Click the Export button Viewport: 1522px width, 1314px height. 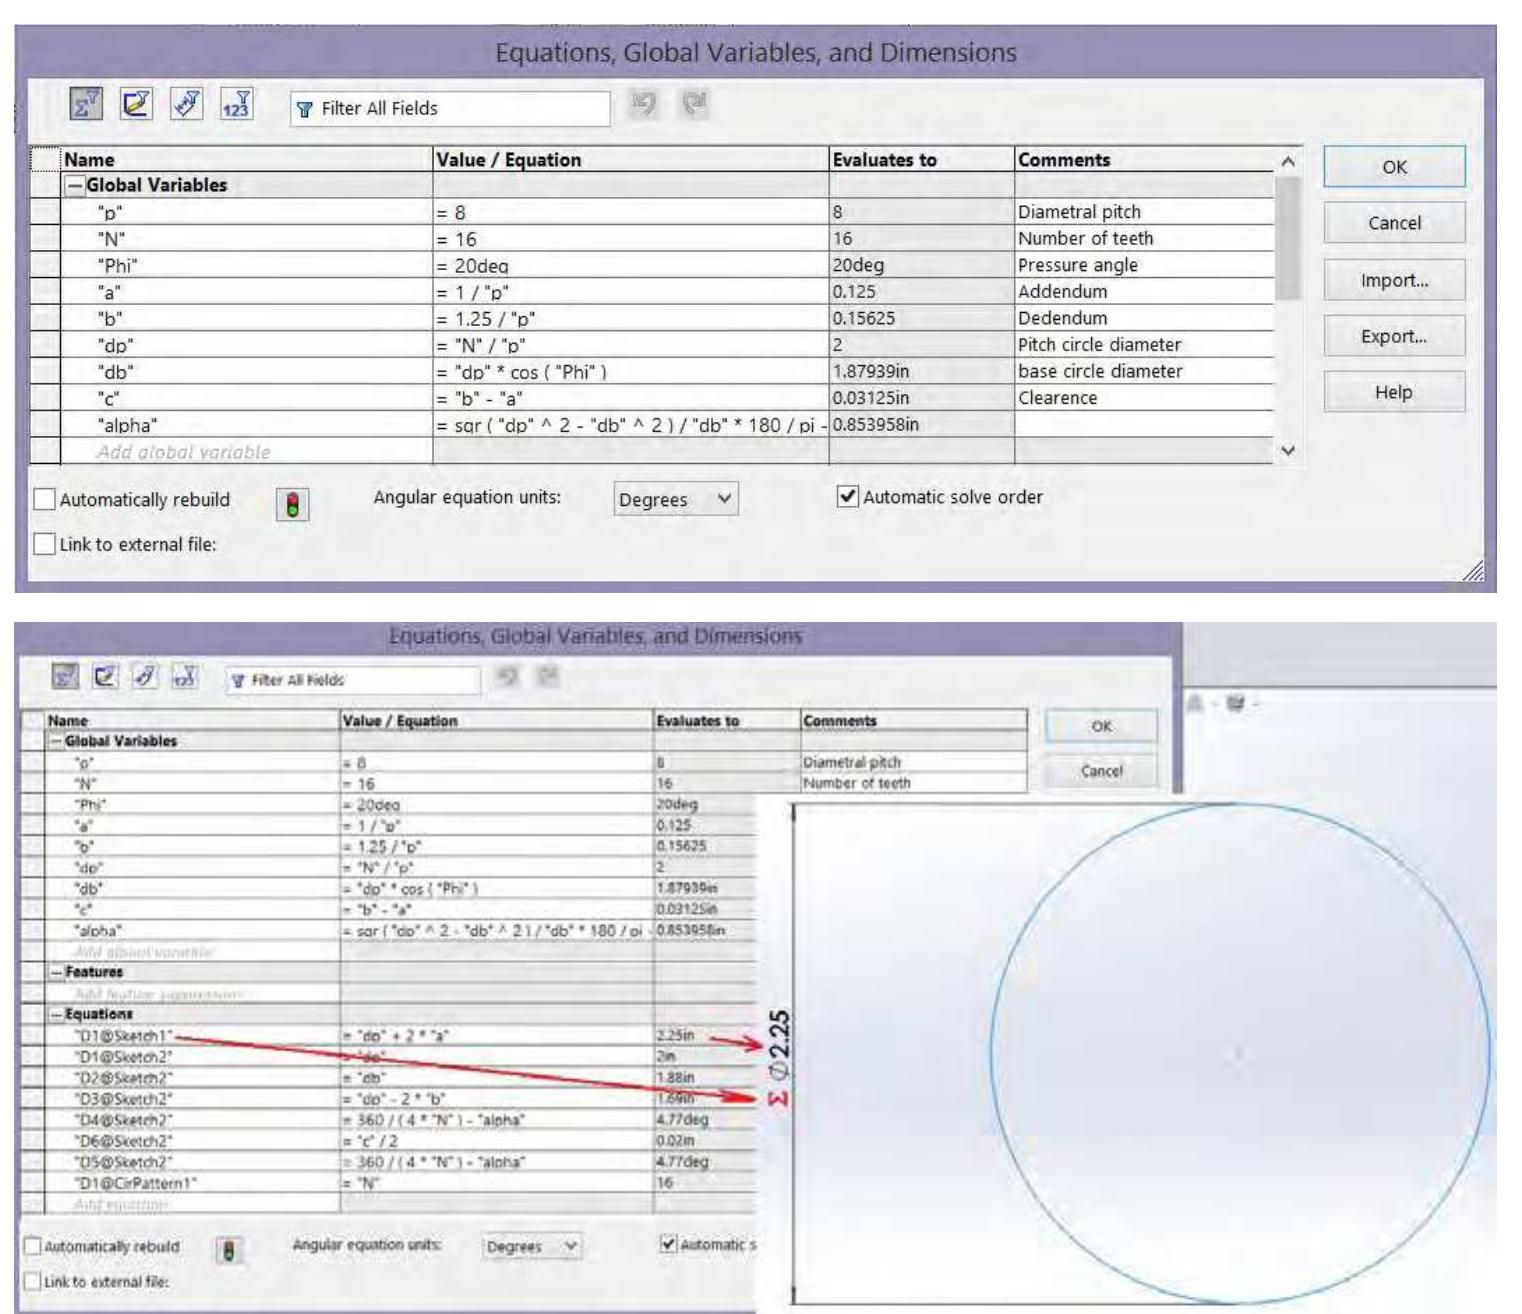click(x=1394, y=338)
